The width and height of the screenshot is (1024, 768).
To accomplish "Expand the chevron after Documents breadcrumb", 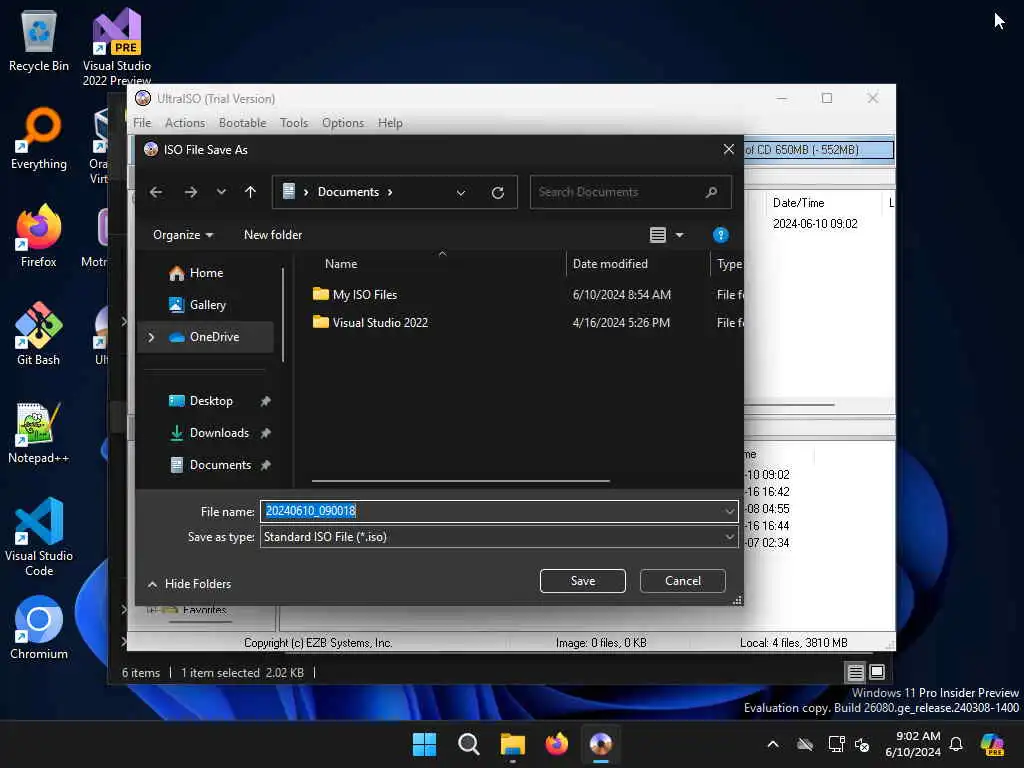I will [x=390, y=192].
